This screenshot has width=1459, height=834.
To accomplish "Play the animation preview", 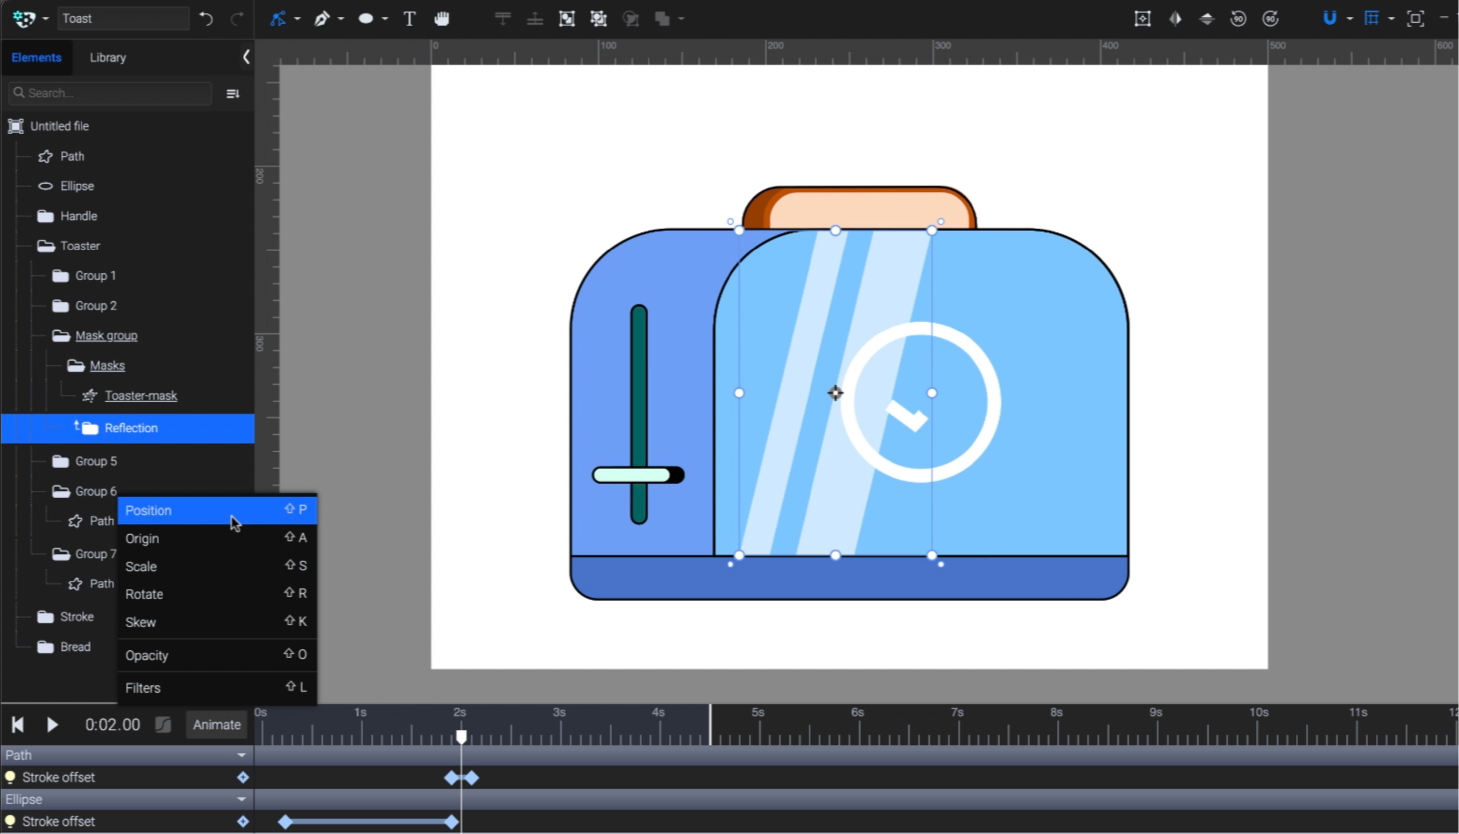I will coord(52,724).
